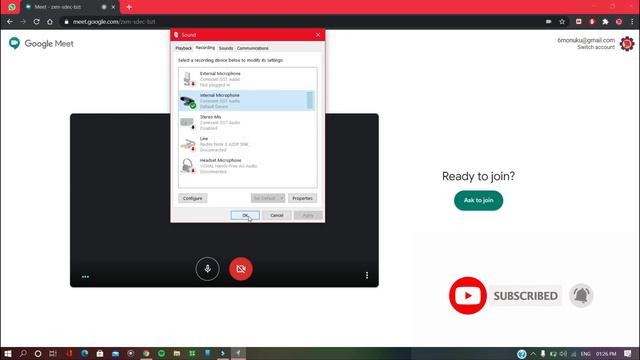Select External Microphone device

tap(247, 79)
